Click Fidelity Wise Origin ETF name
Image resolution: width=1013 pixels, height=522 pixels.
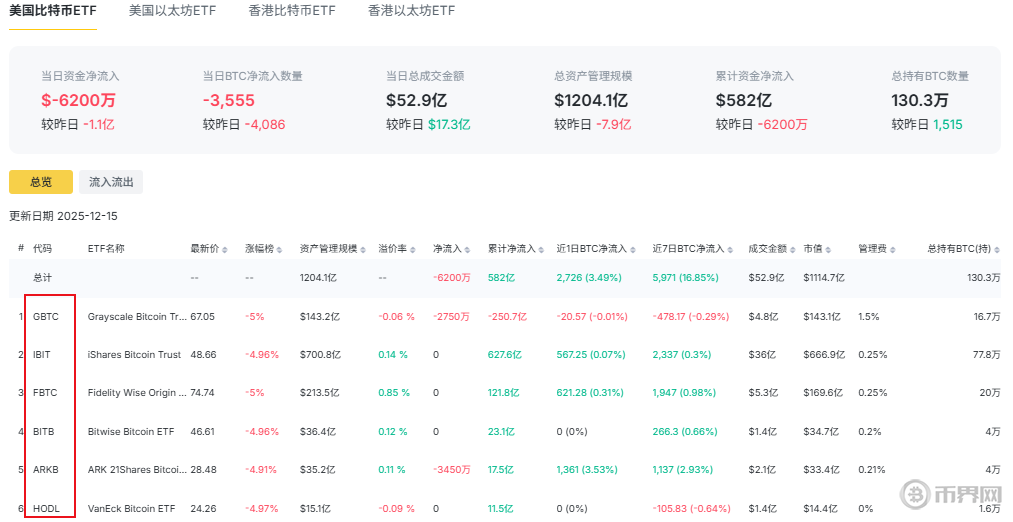pyautogui.click(x=138, y=393)
